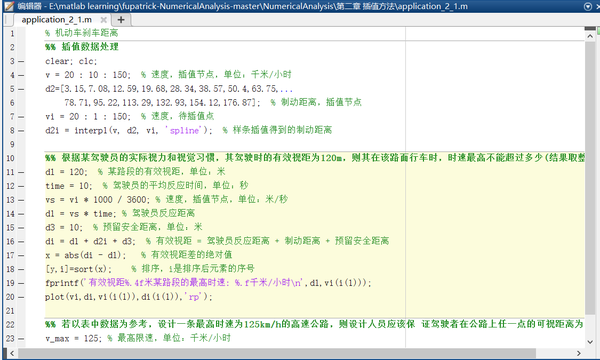The width and height of the screenshot is (600, 360).
Task: Close the application_2_1.m tab with the x icon
Action: pyautogui.click(x=103, y=20)
